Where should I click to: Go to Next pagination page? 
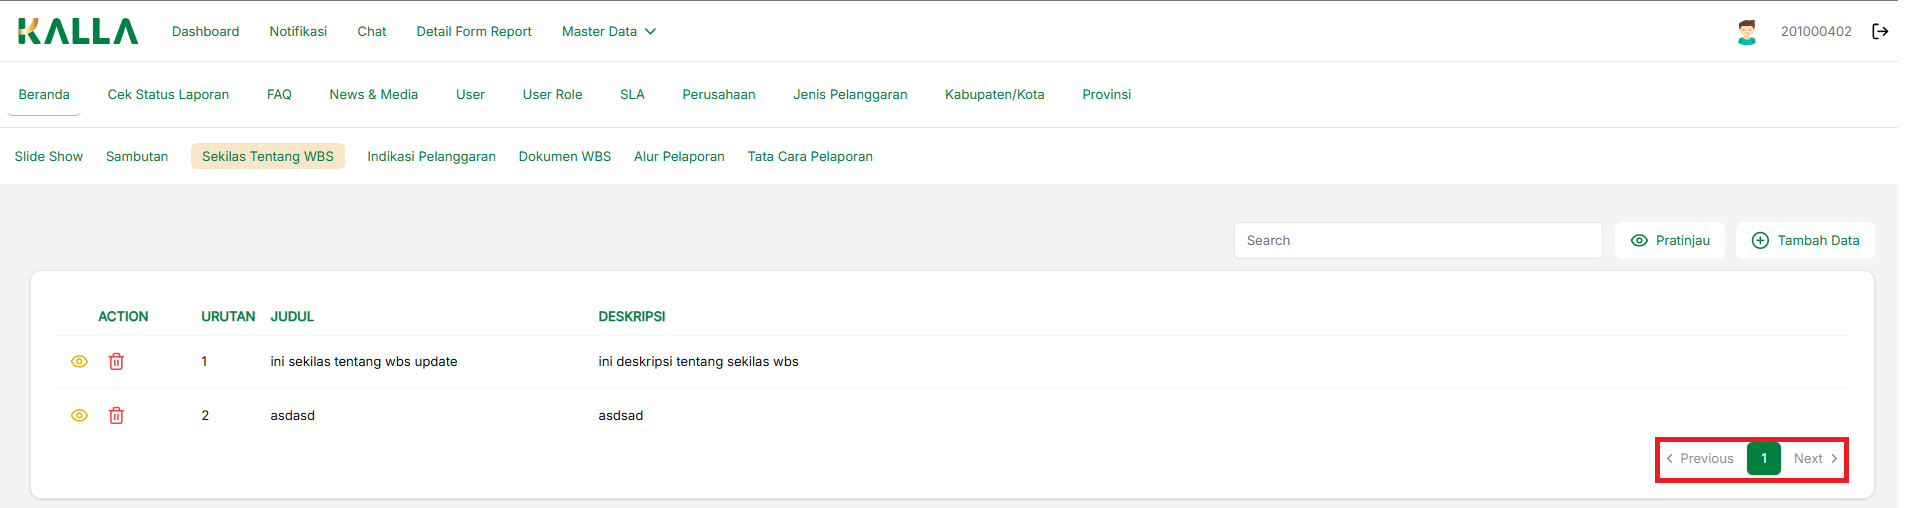[1814, 459]
